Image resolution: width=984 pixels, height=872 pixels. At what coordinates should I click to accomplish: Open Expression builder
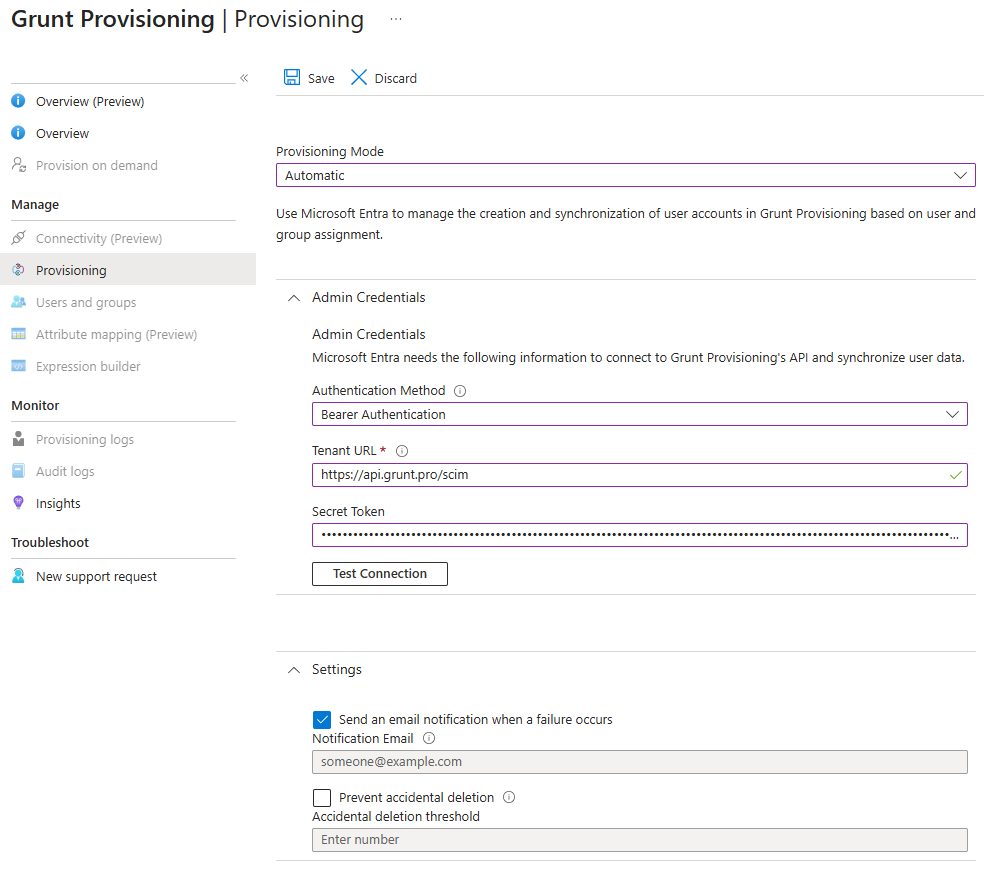tap(88, 366)
